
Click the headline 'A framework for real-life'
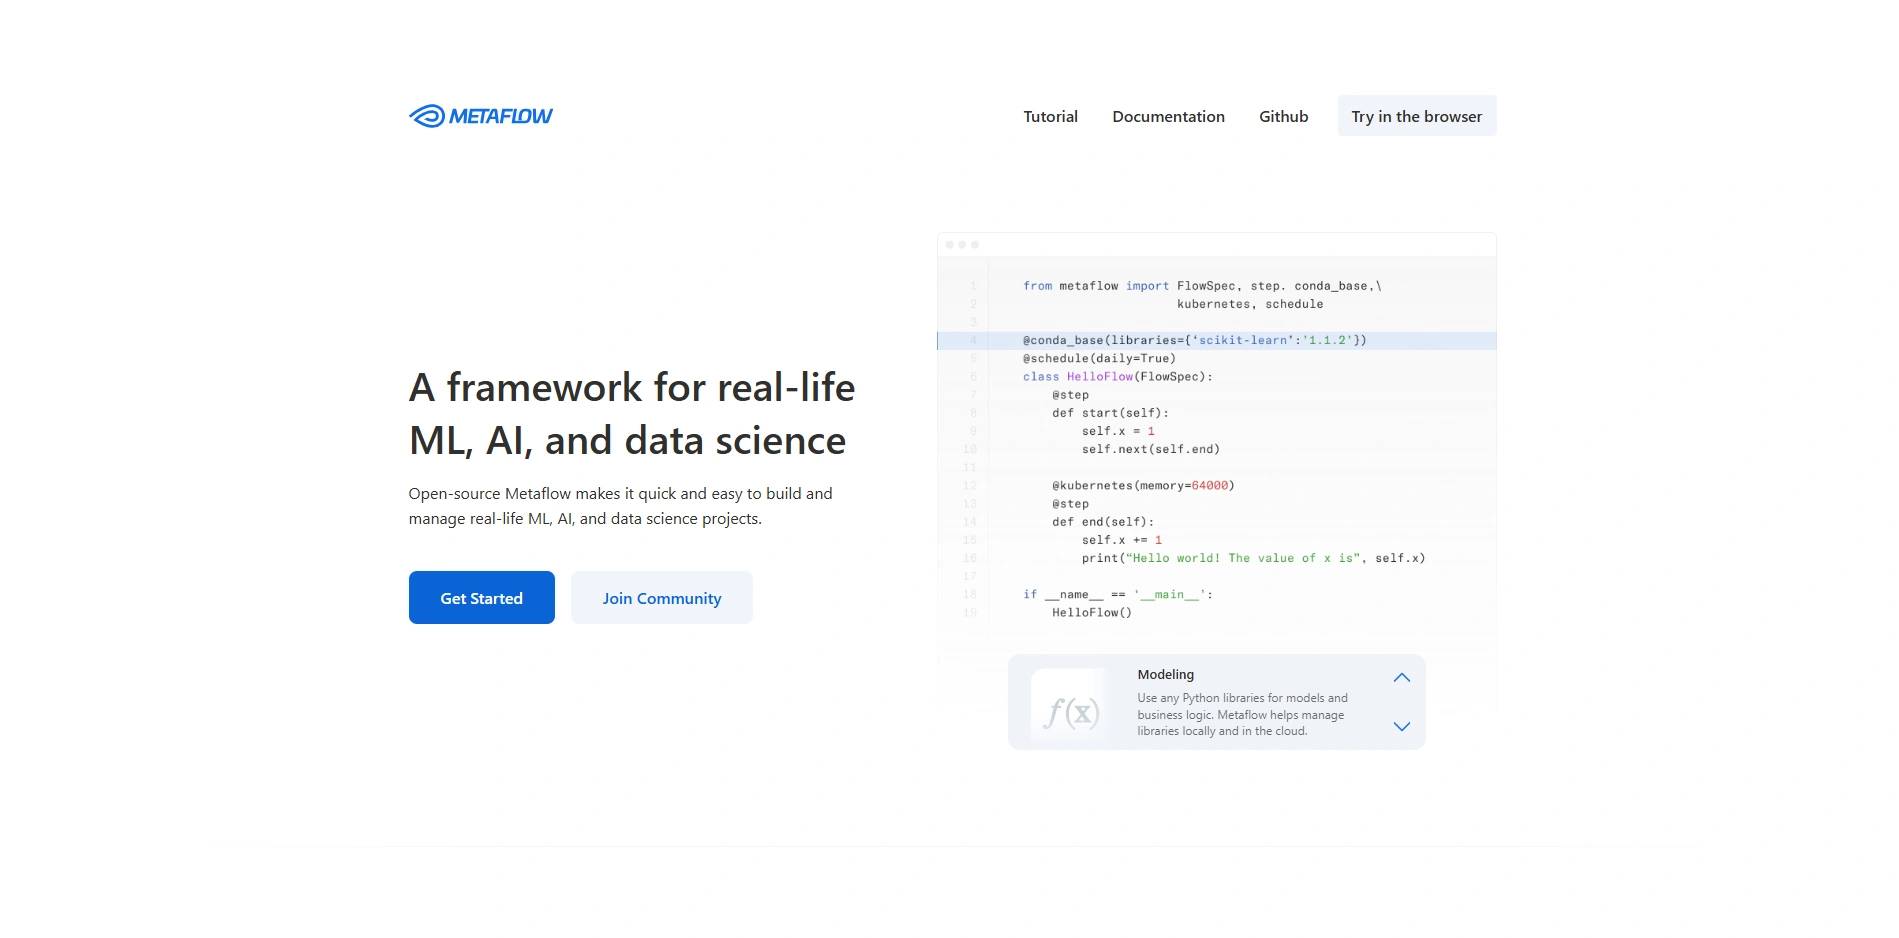click(631, 387)
